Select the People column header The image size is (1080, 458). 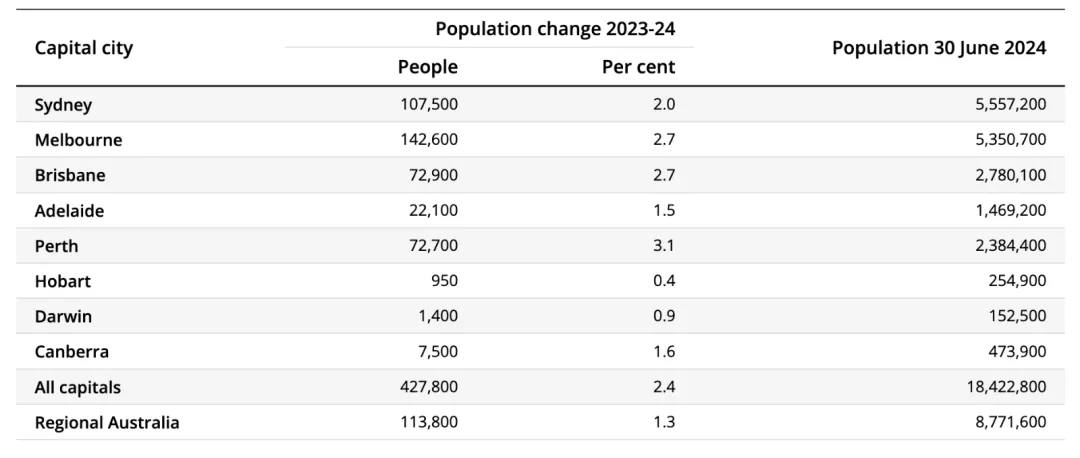427,67
